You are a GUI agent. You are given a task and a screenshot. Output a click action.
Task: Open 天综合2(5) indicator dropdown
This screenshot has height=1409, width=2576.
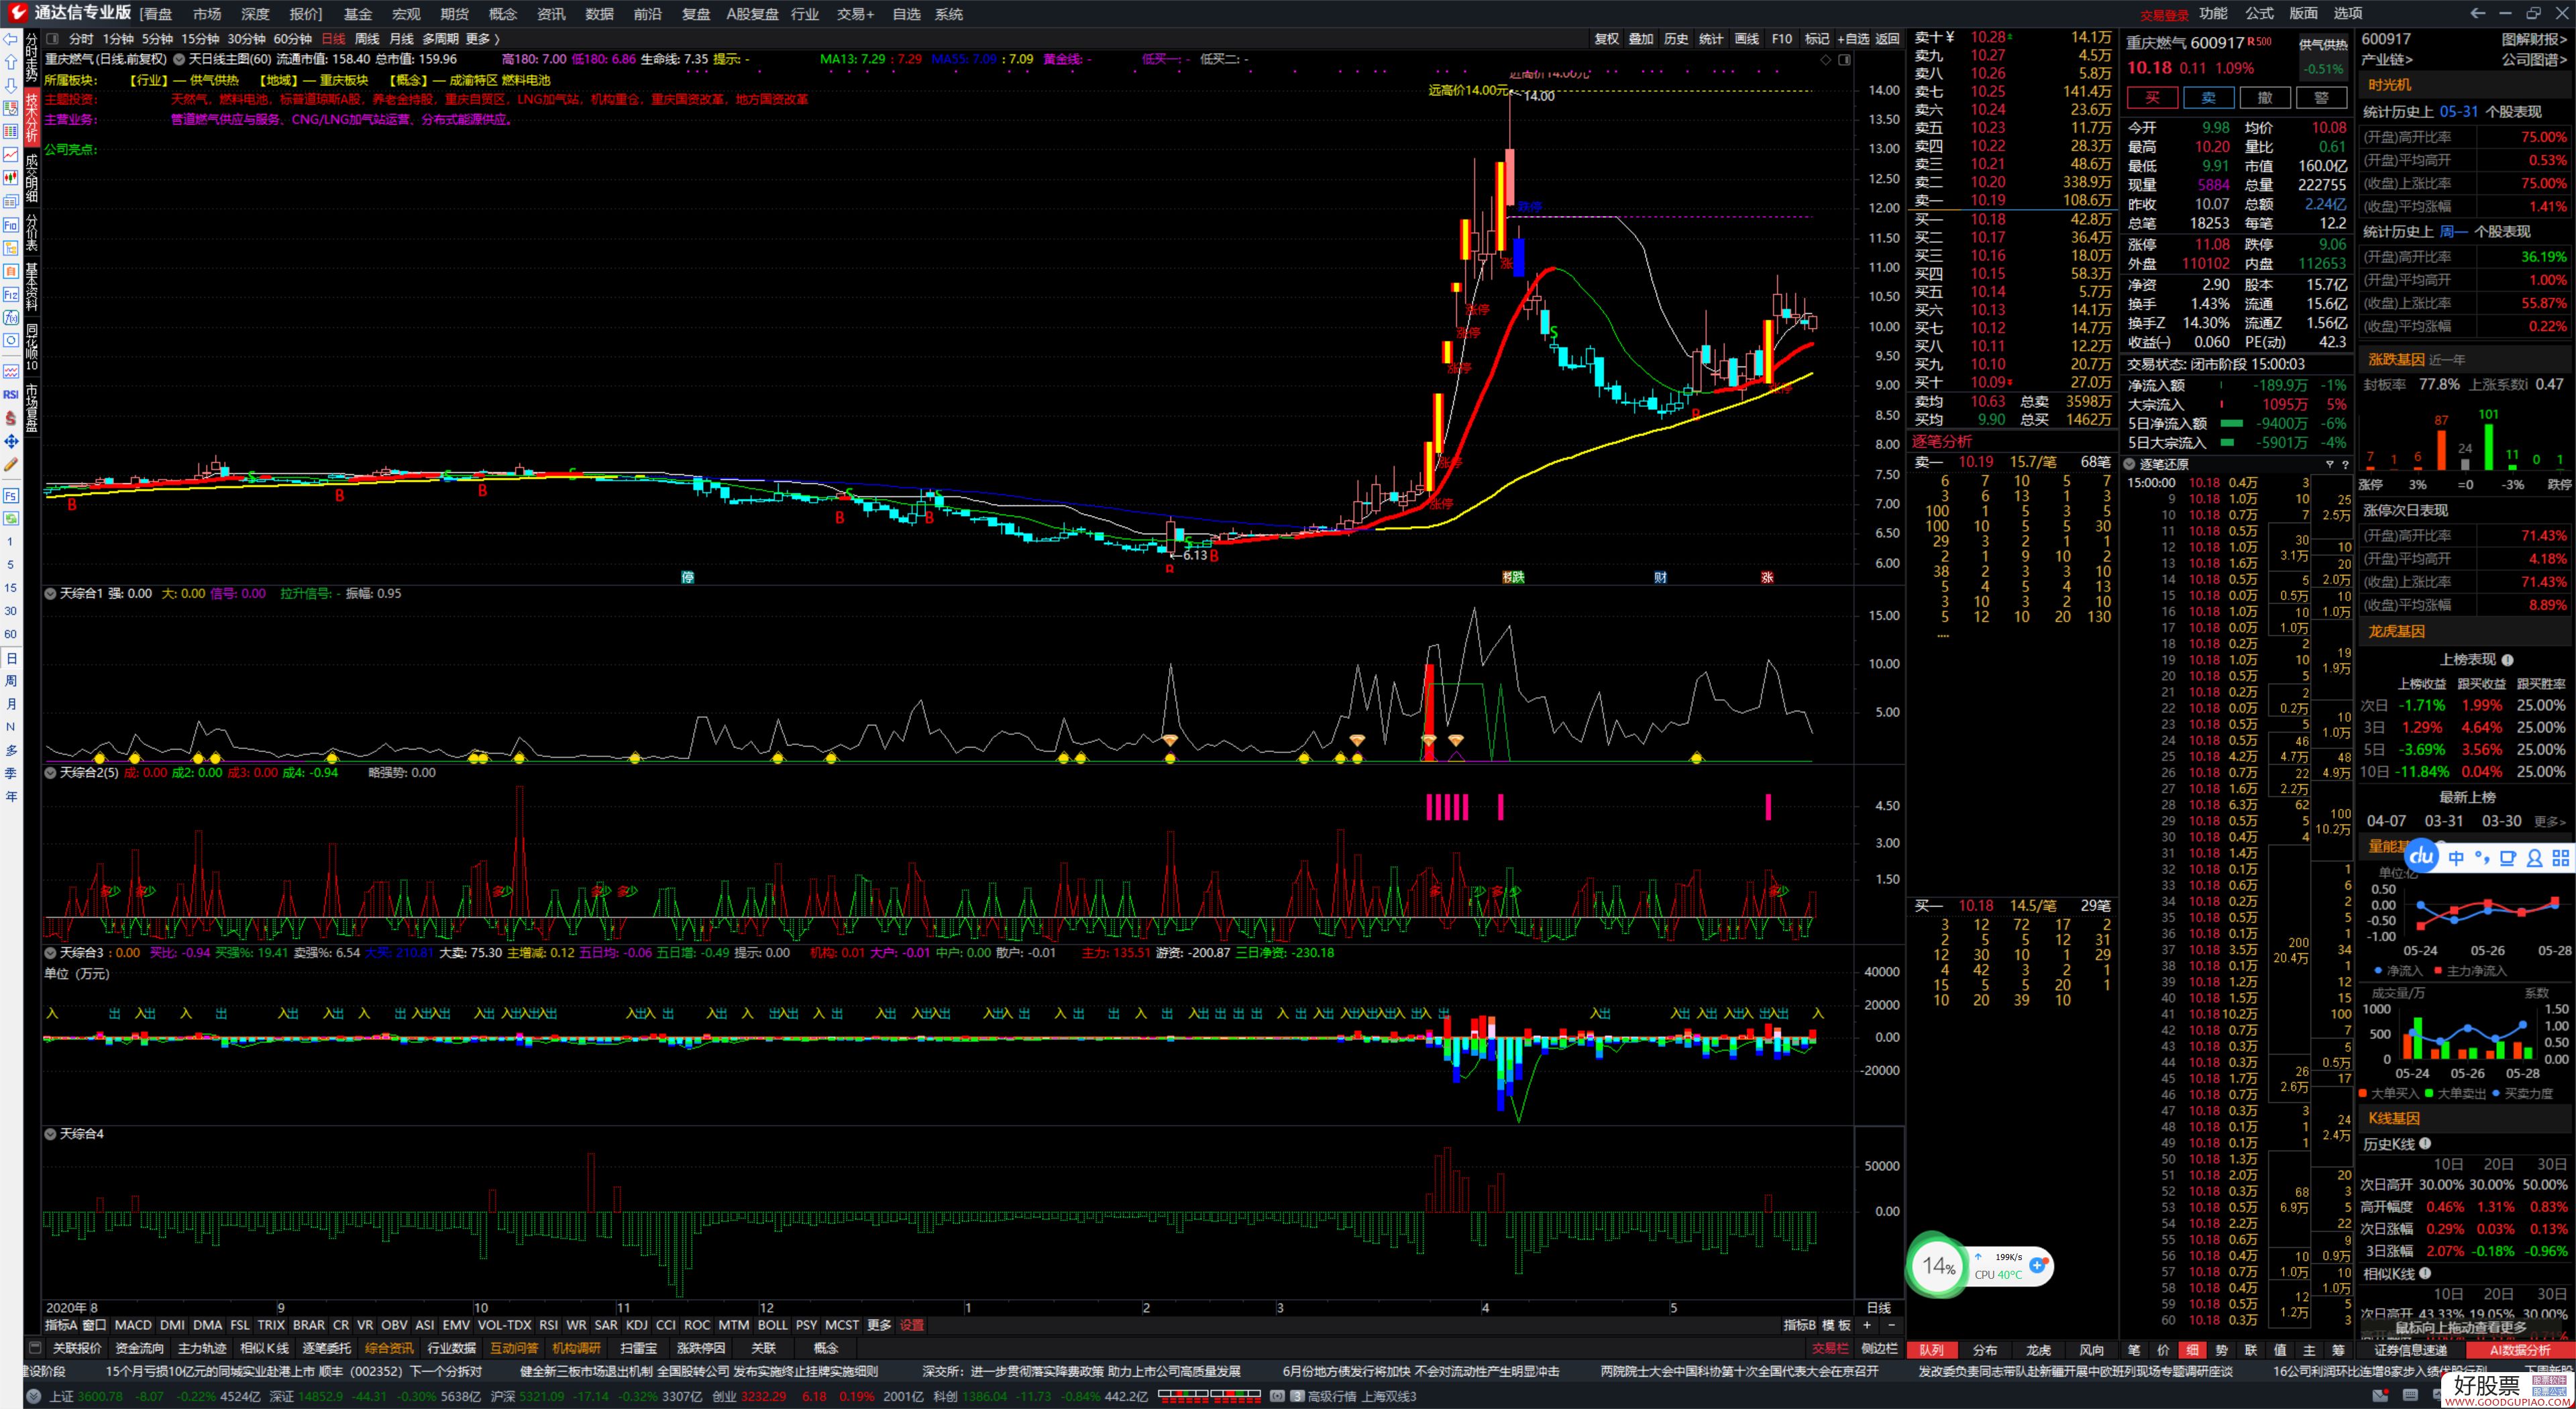[x=50, y=773]
